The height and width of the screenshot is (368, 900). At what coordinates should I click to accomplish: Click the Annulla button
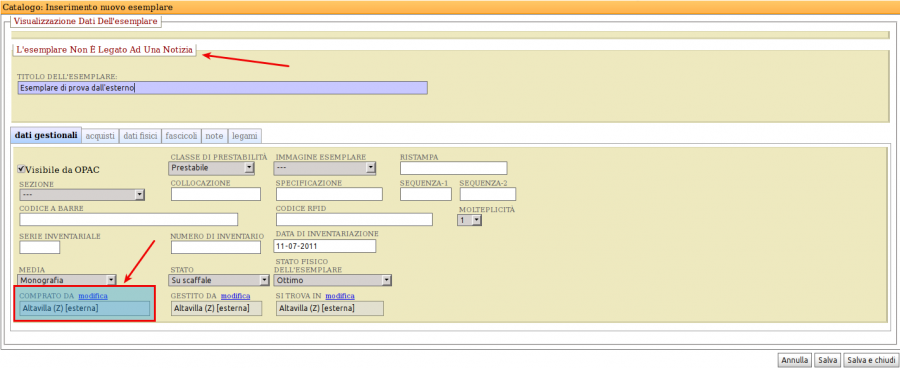794,360
